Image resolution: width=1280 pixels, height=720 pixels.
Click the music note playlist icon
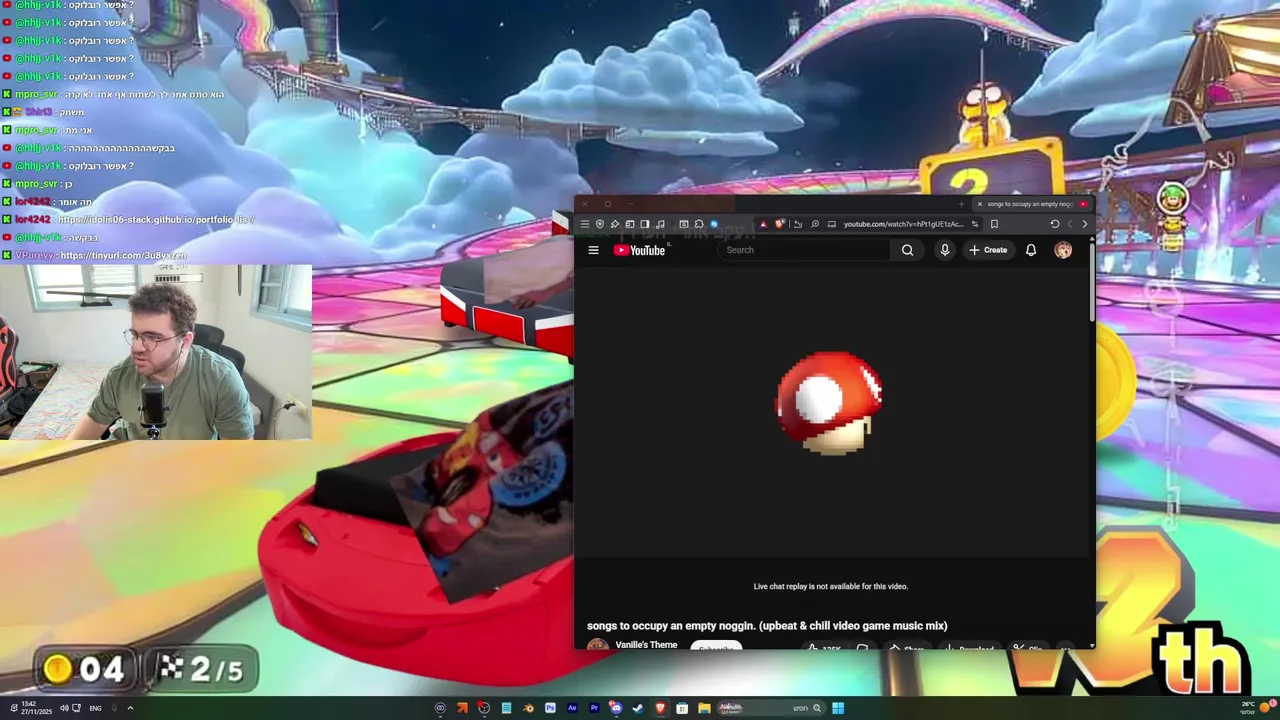[x=660, y=224]
